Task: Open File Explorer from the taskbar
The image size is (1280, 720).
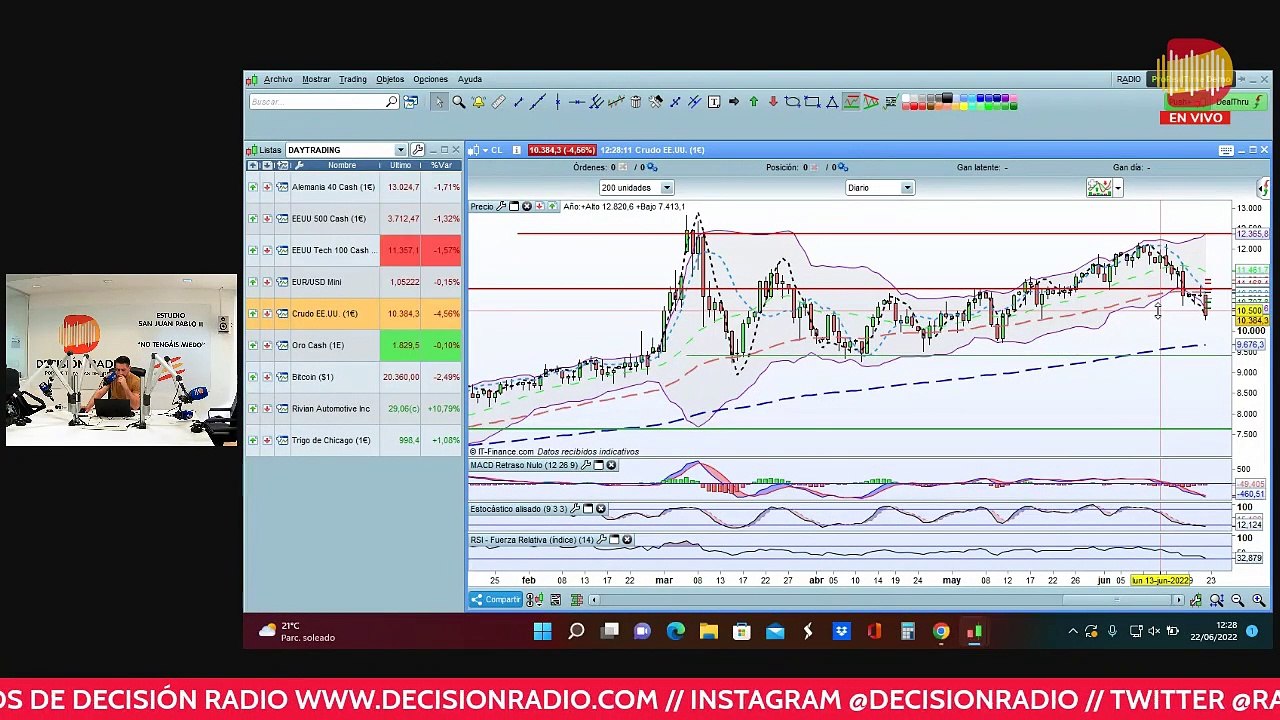Action: 708,631
